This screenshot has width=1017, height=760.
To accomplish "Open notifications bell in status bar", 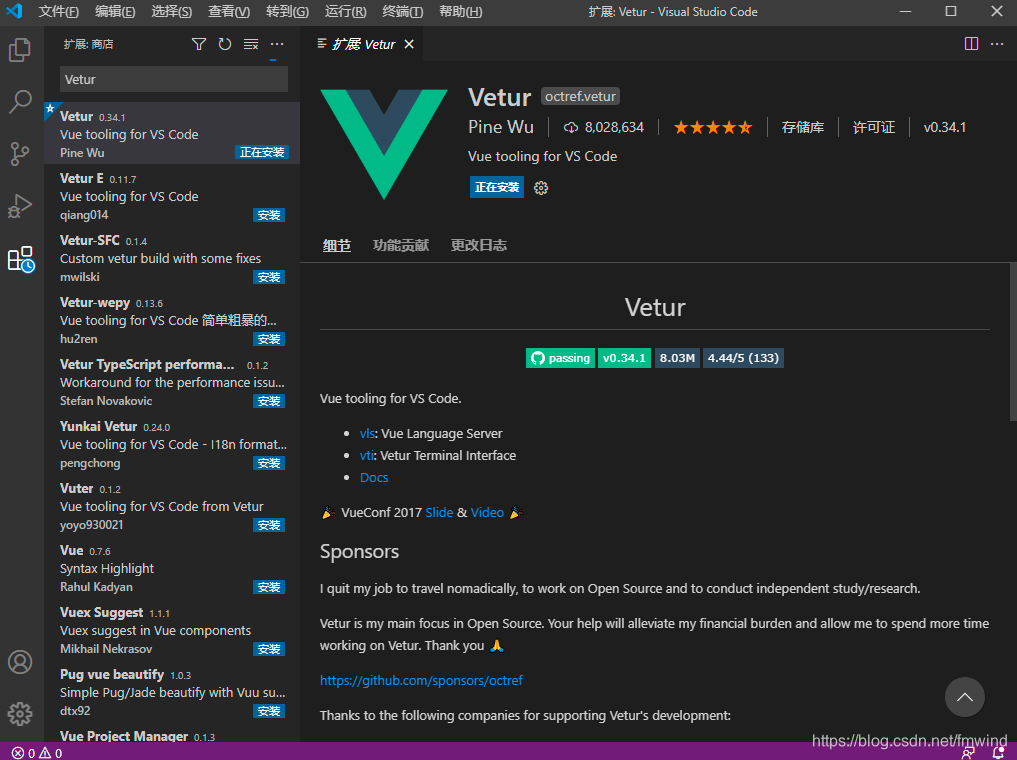I will pyautogui.click(x=999, y=753).
